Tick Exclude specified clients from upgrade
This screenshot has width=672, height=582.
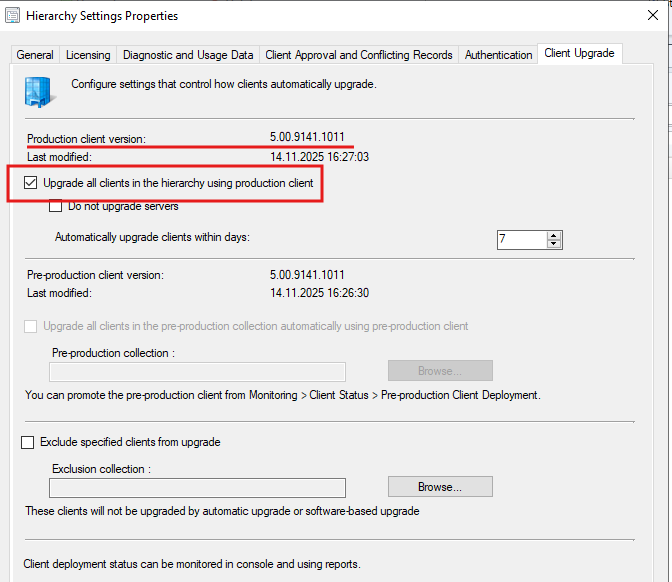[x=28, y=442]
